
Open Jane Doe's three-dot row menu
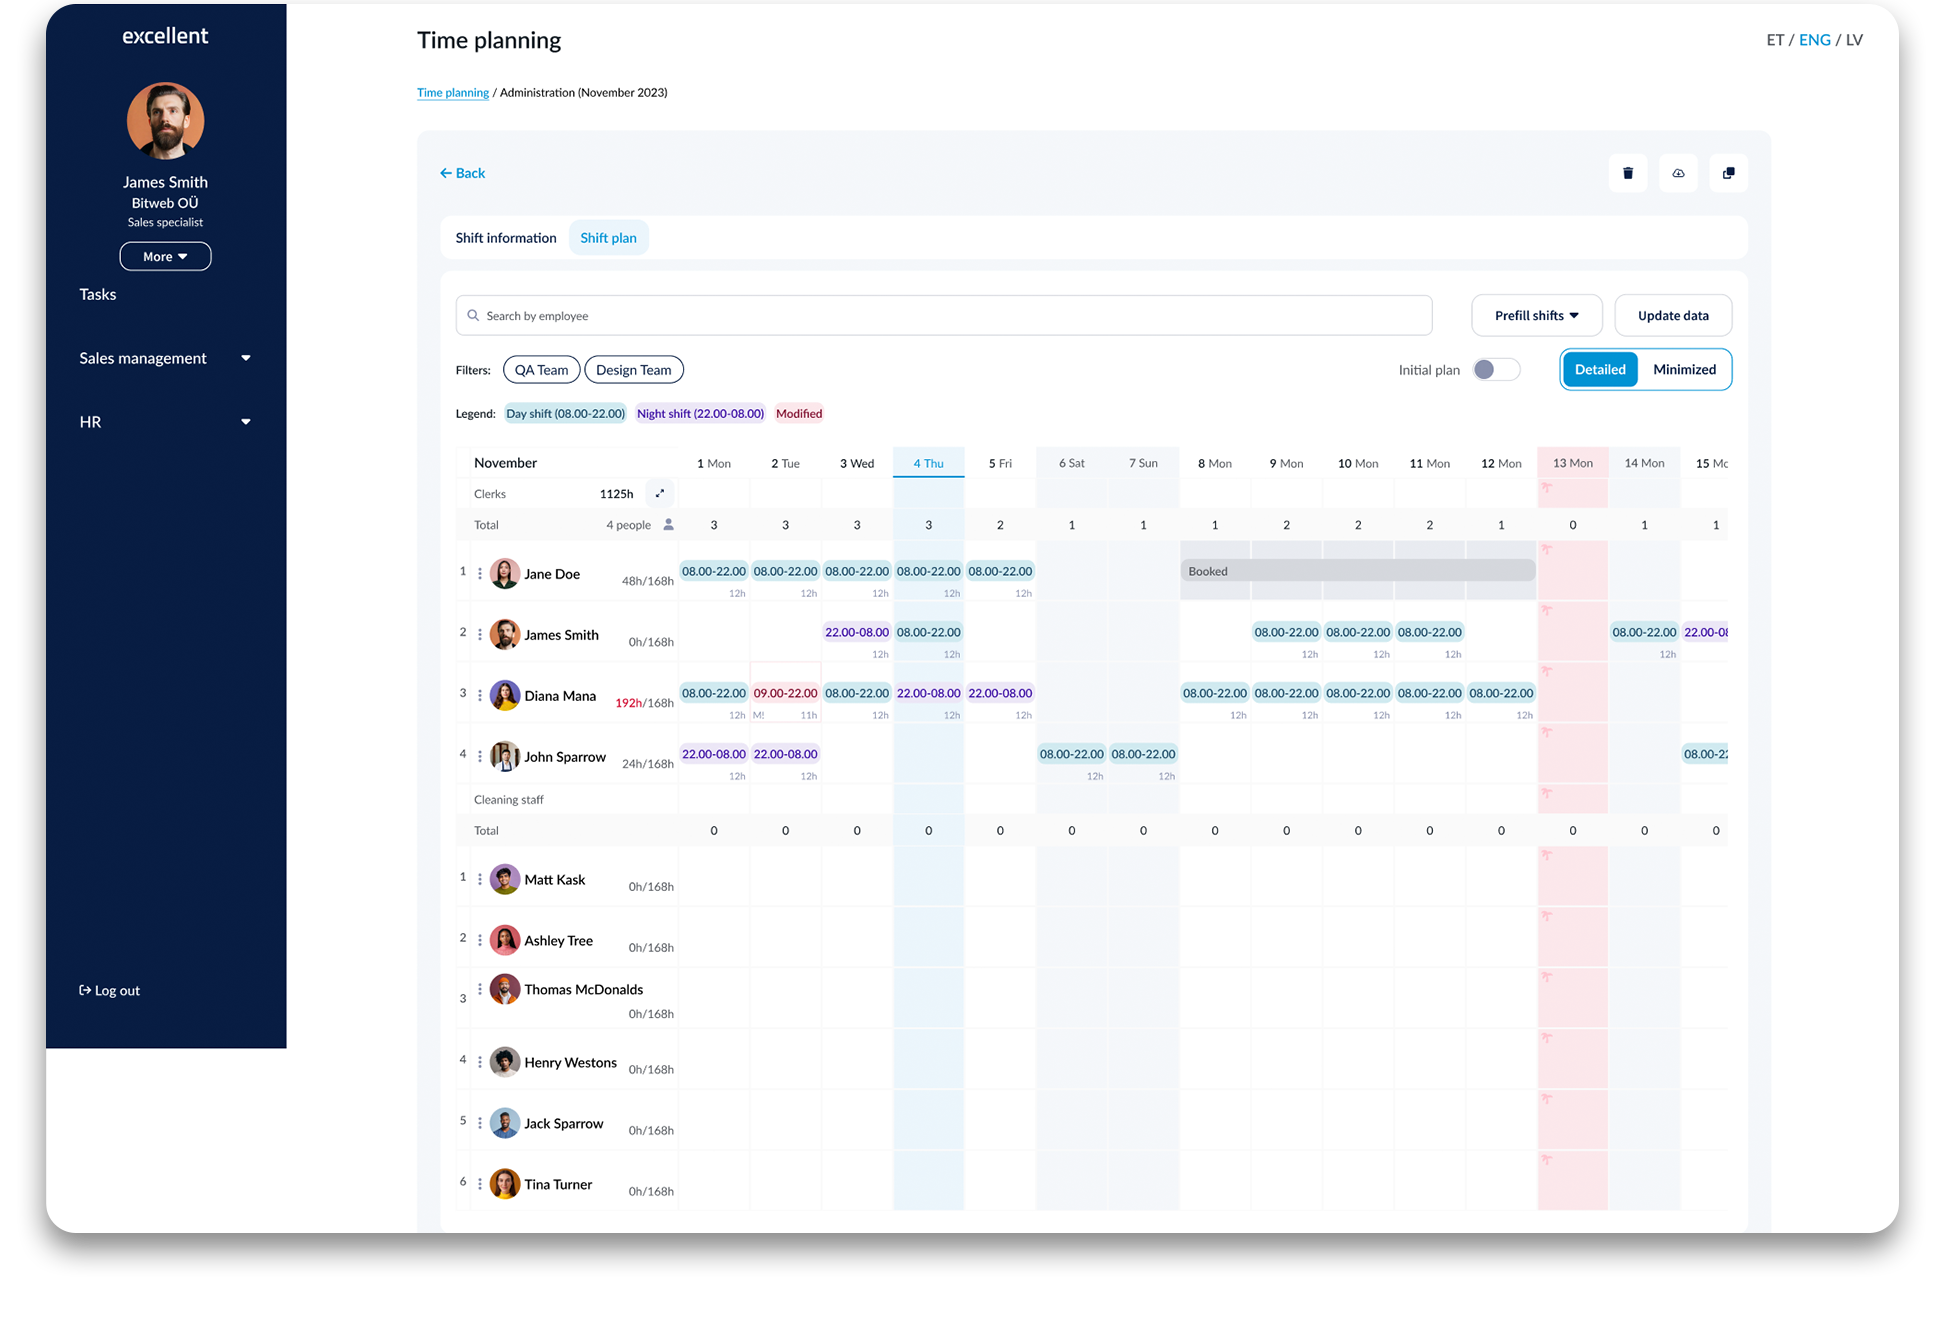pos(480,573)
